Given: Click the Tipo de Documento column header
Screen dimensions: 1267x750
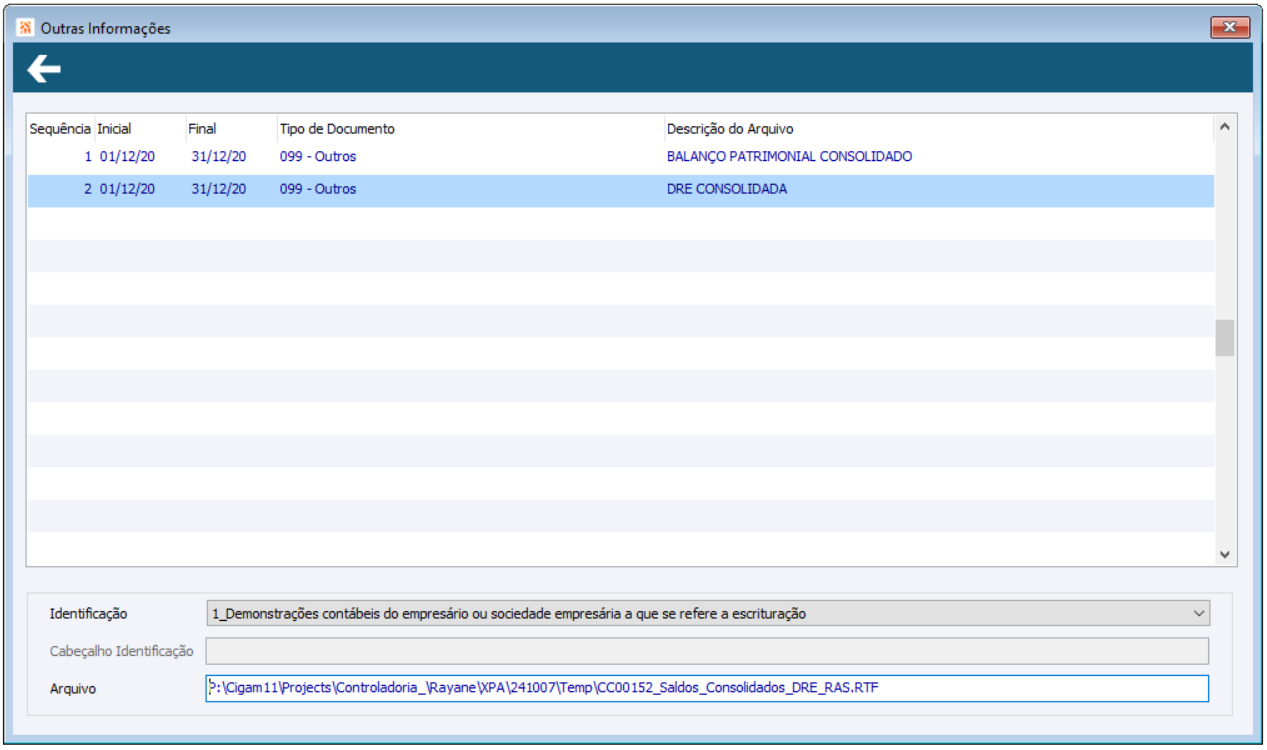Looking at the screenshot, I should click(337, 129).
